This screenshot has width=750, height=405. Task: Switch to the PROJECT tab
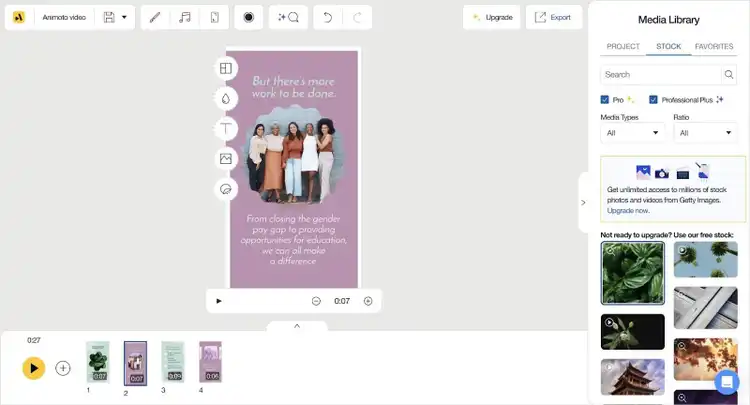pyautogui.click(x=623, y=46)
